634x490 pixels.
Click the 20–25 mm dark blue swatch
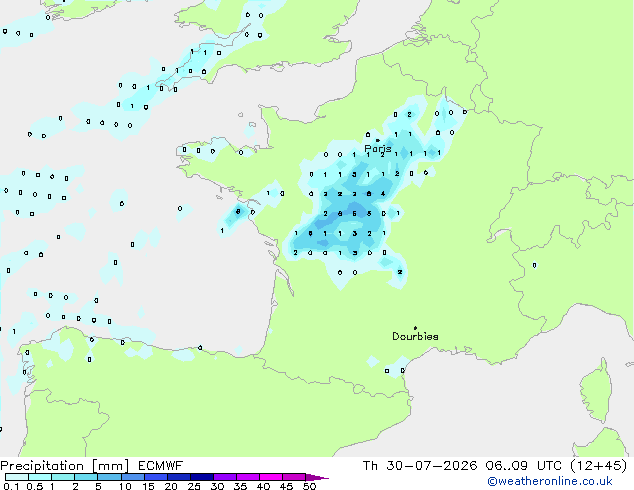tap(179, 477)
